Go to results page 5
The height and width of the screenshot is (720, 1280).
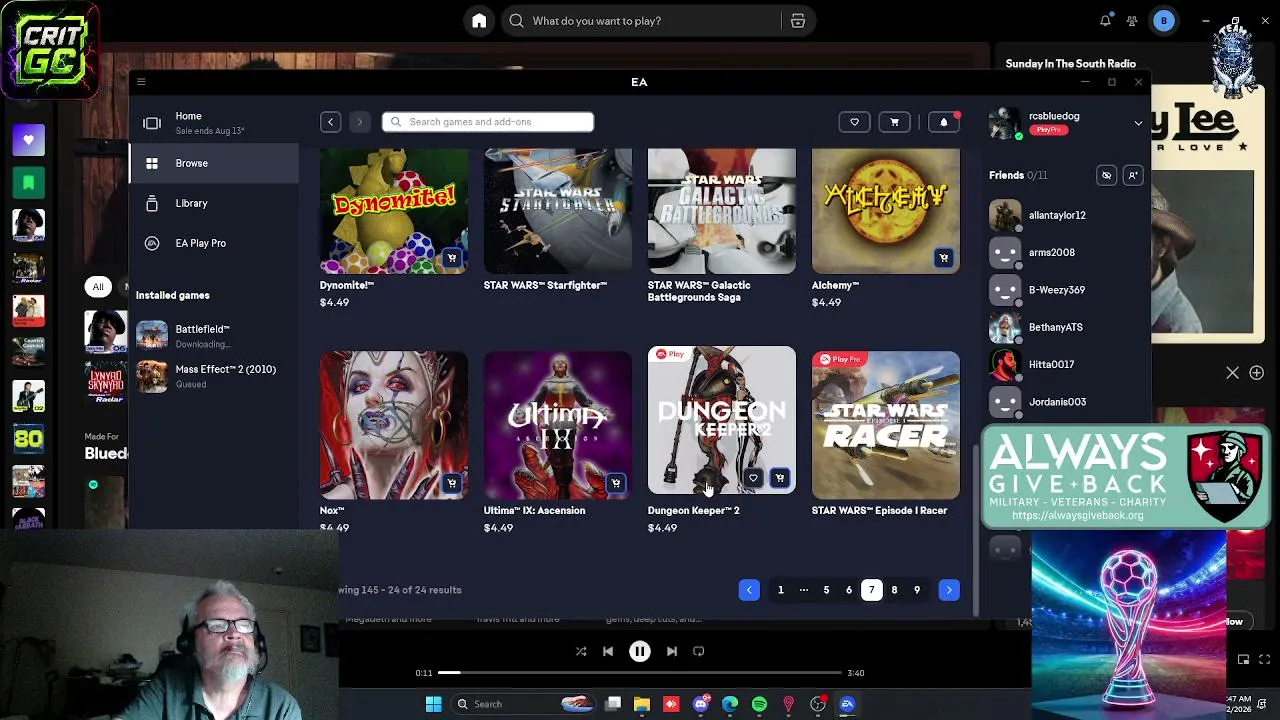(x=826, y=590)
